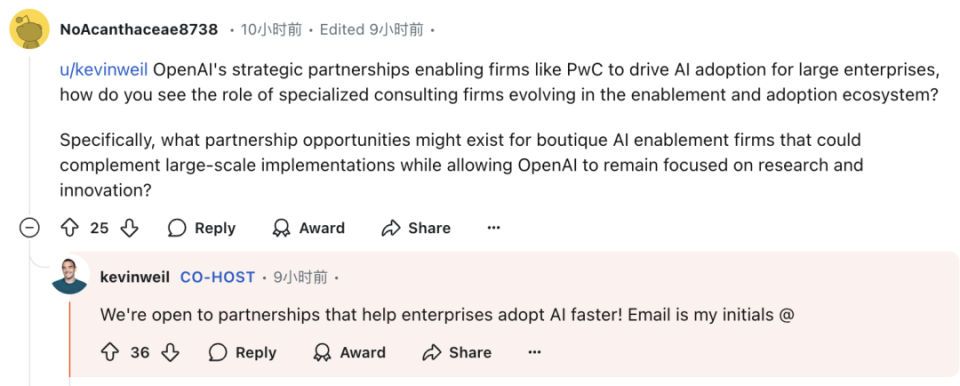
Task: Give an Award to kevinweil's reply
Action: [x=350, y=352]
